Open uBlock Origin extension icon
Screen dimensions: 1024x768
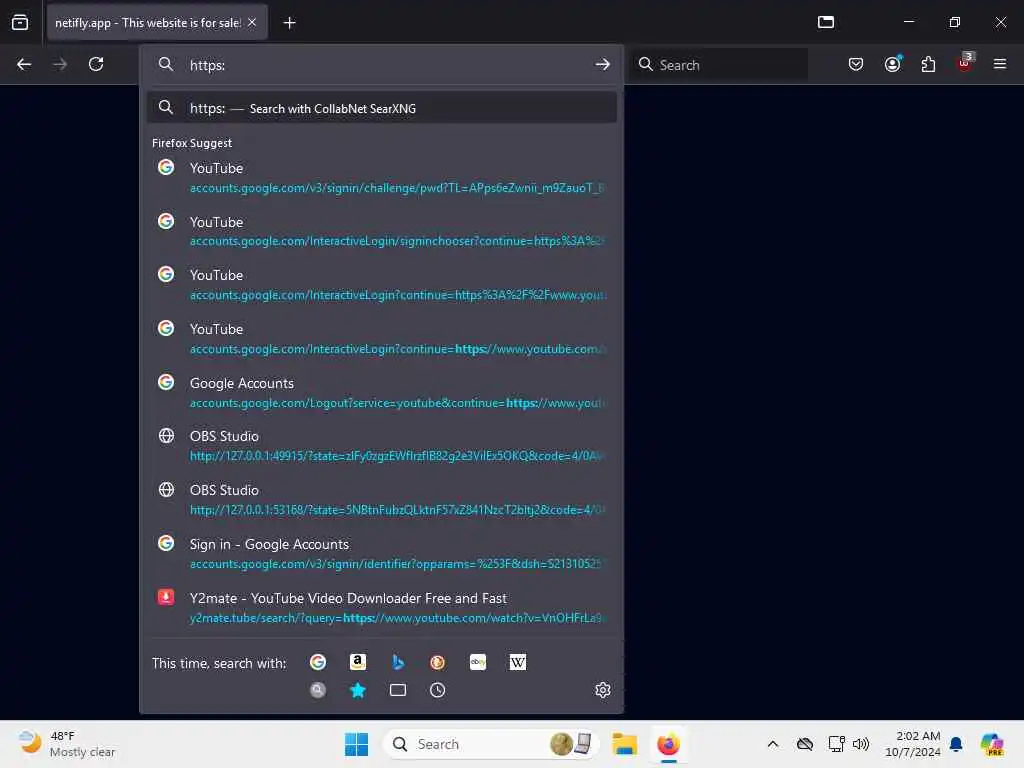pyautogui.click(x=964, y=63)
